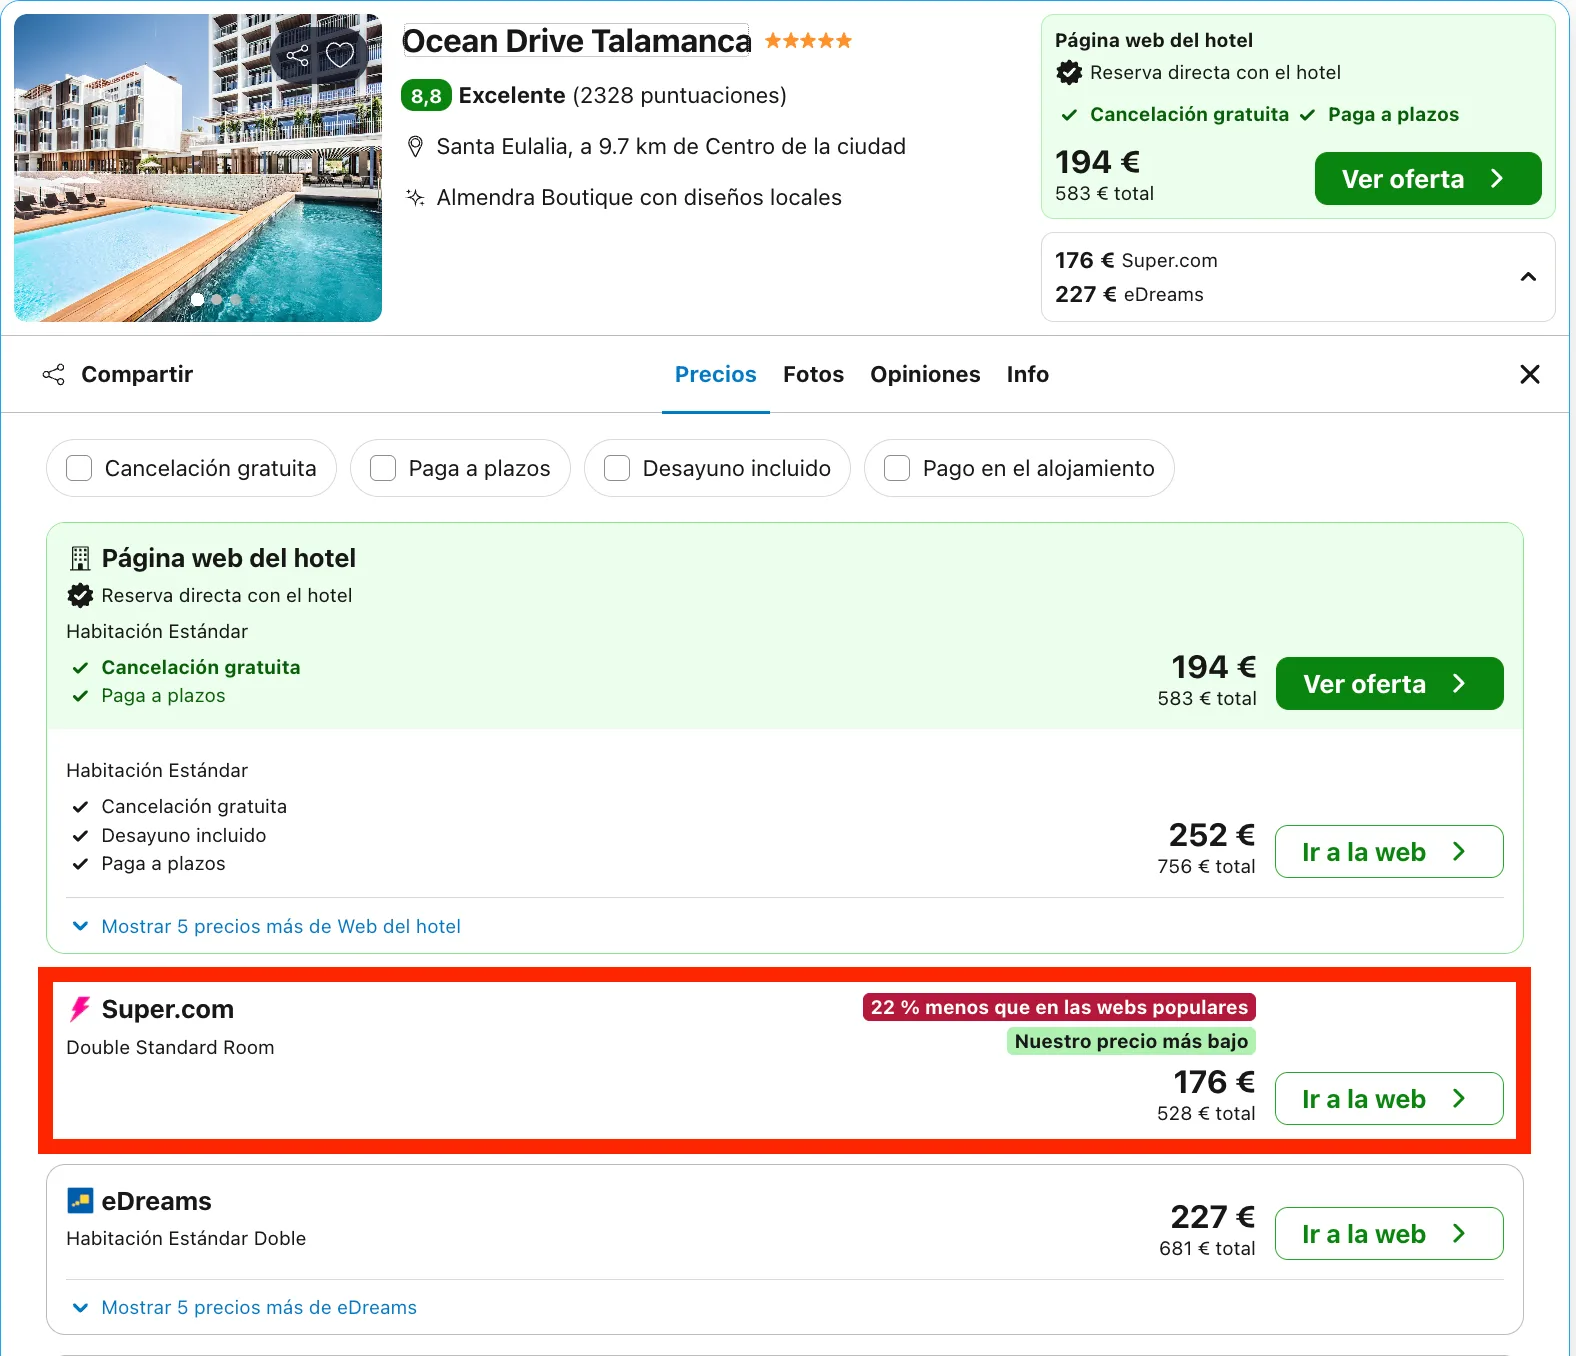The image size is (1576, 1356).
Task: Click Ver oferta in the top hotel website card
Action: tap(1428, 179)
